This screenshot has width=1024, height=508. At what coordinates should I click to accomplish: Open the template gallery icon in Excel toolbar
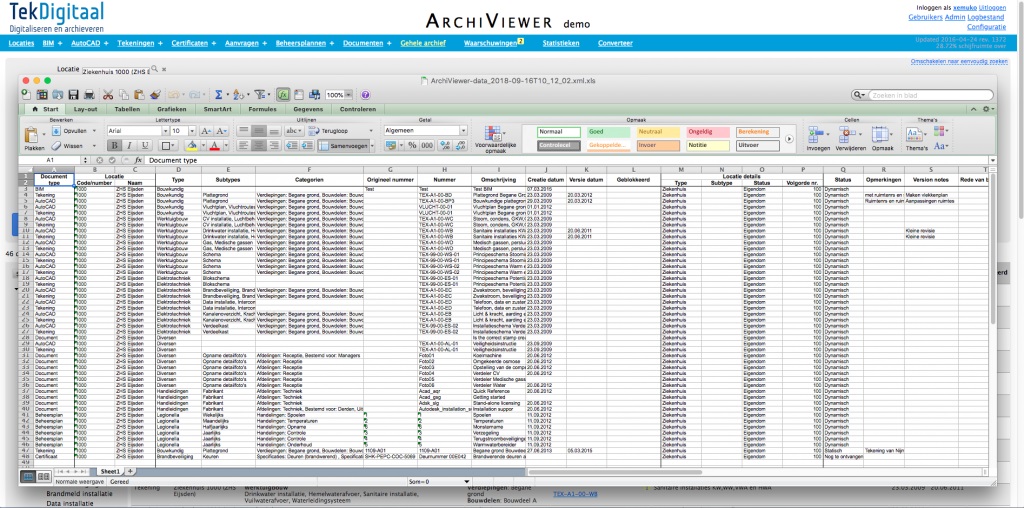(41, 95)
